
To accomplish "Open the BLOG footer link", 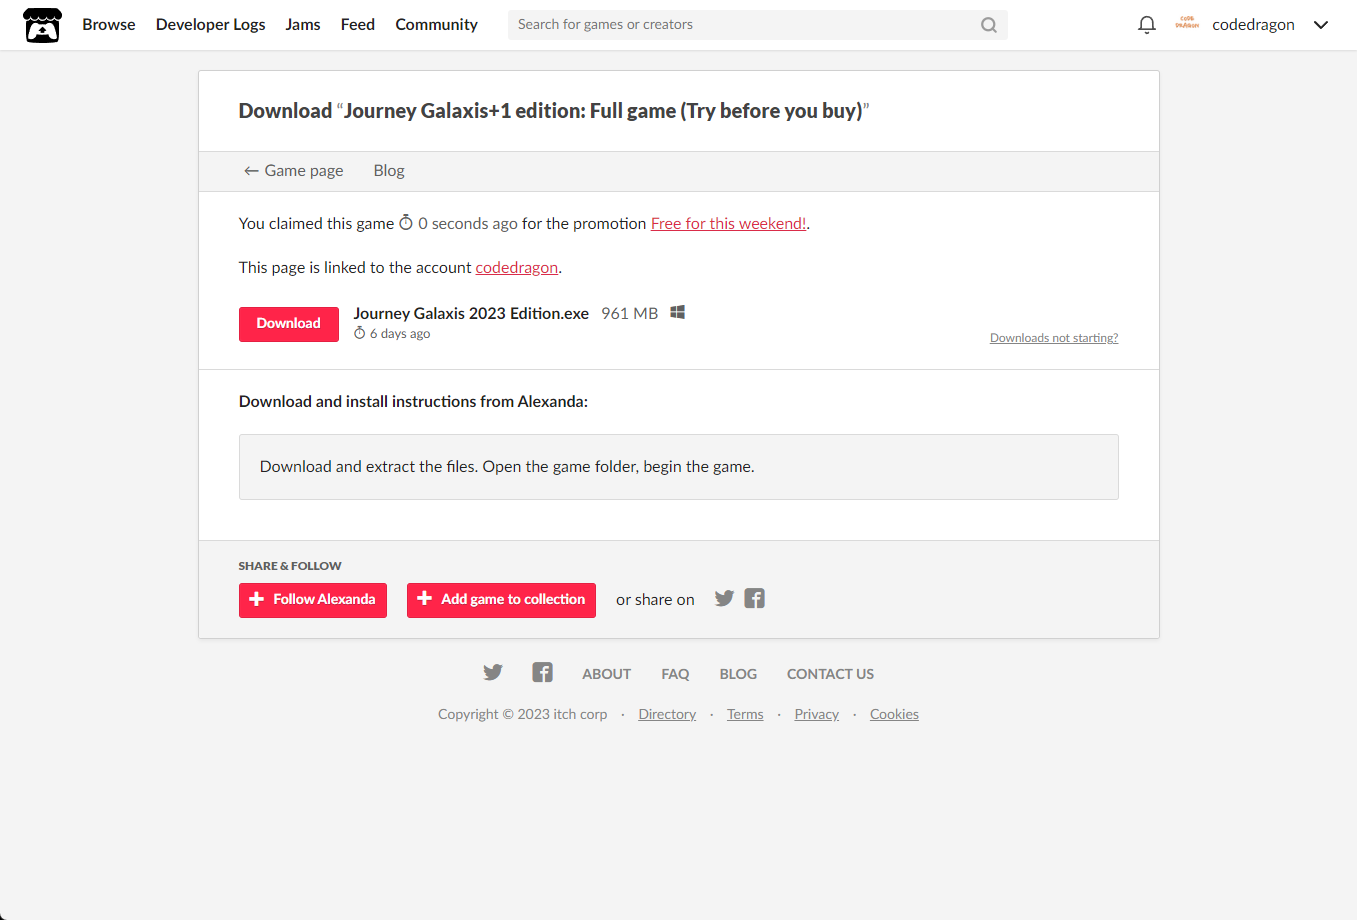I will [x=738, y=674].
